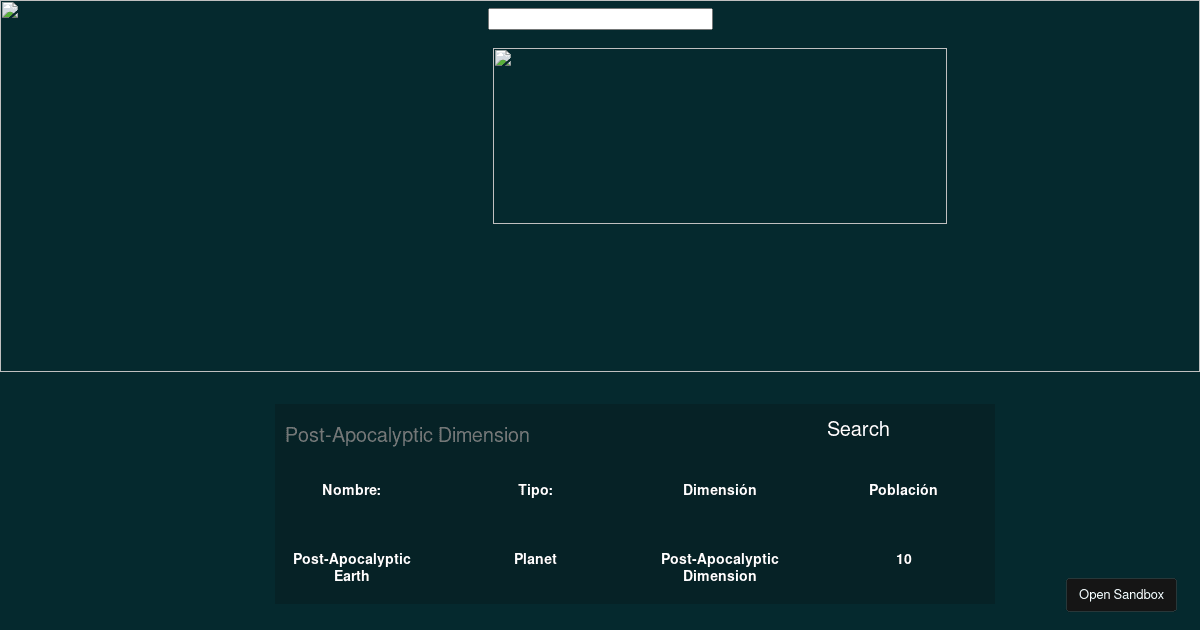This screenshot has height=630, width=1200.
Task: Click the white text field at top
Action: click(600, 19)
